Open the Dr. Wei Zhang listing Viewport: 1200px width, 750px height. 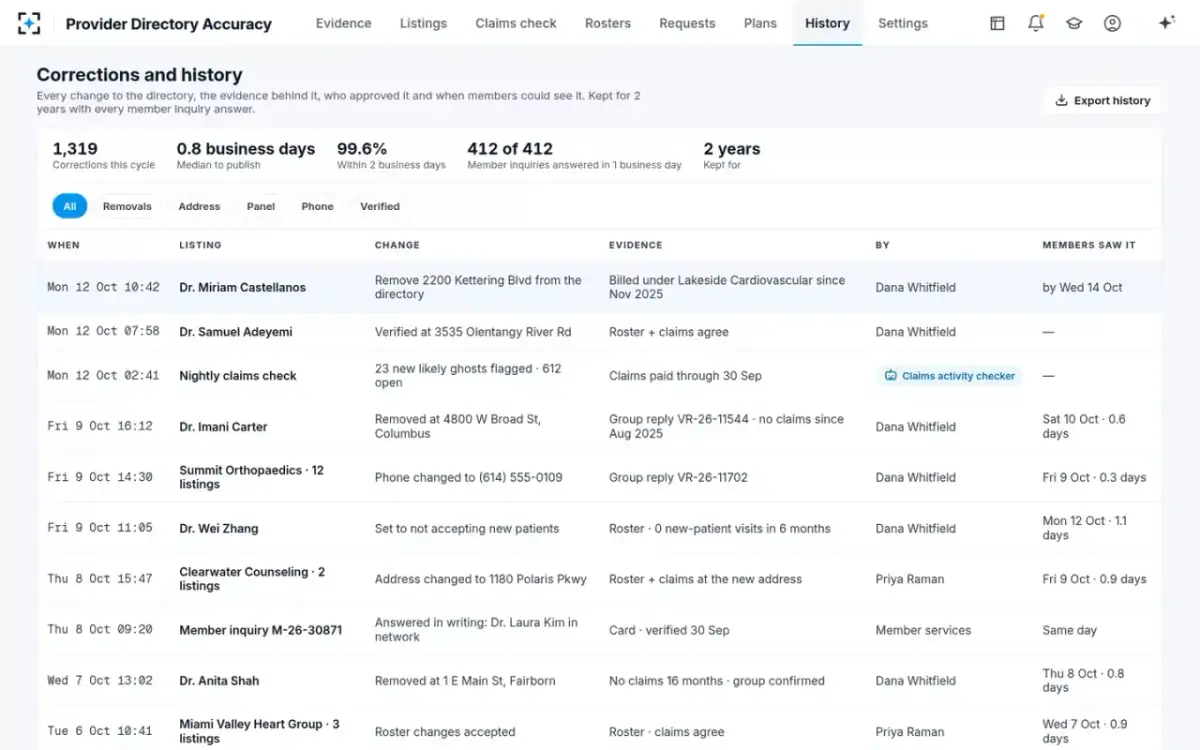(x=218, y=529)
